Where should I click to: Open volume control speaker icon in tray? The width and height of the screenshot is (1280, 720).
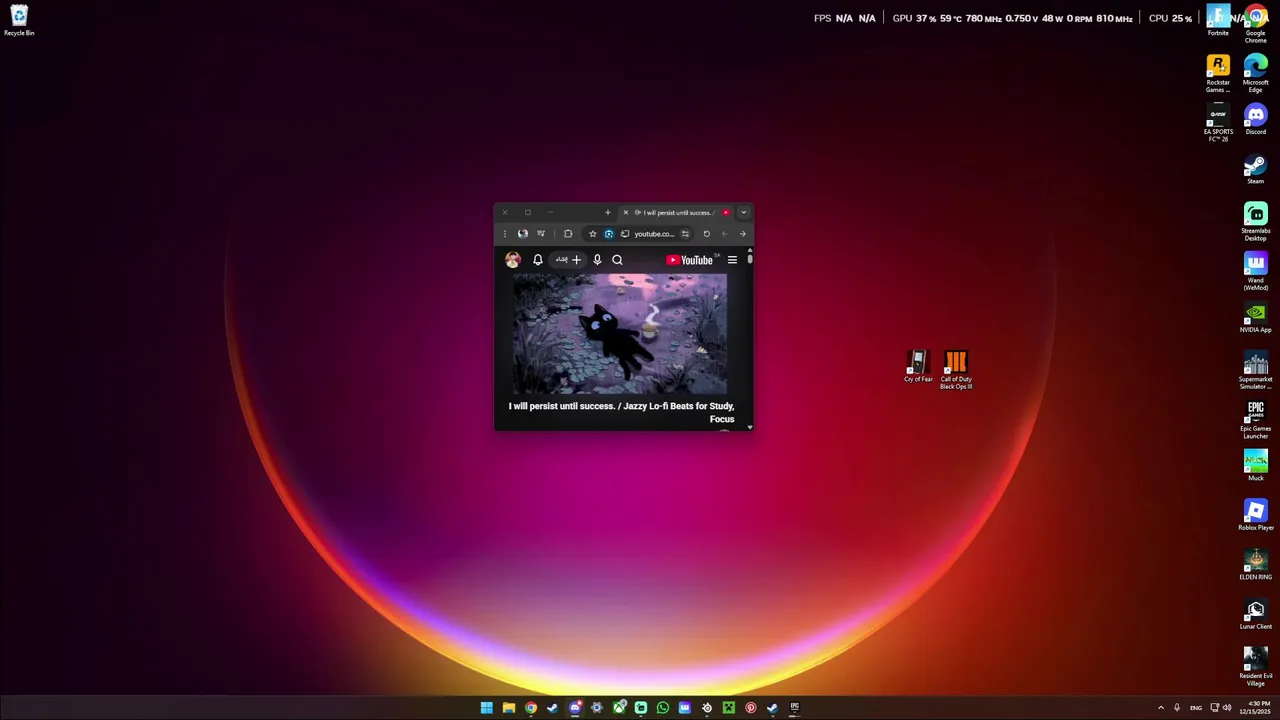tap(1227, 708)
